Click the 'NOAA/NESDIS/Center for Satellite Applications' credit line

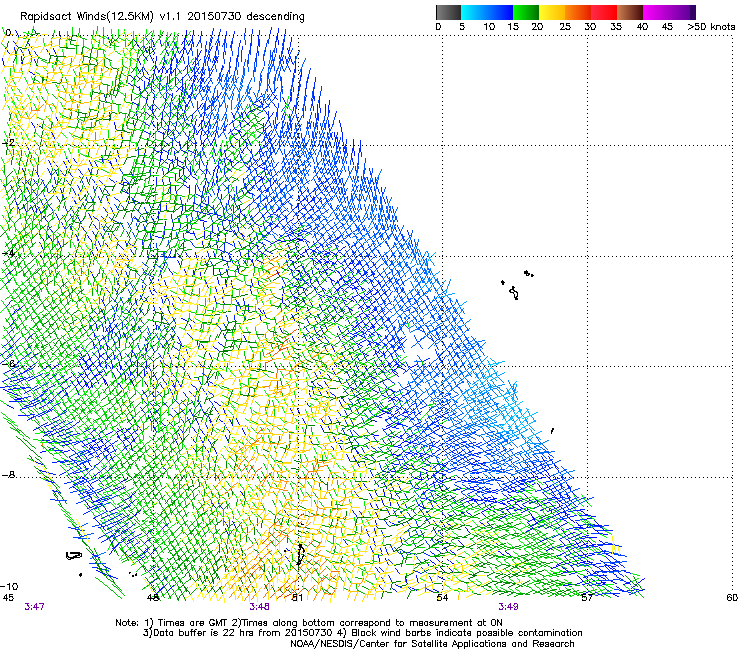(x=432, y=644)
